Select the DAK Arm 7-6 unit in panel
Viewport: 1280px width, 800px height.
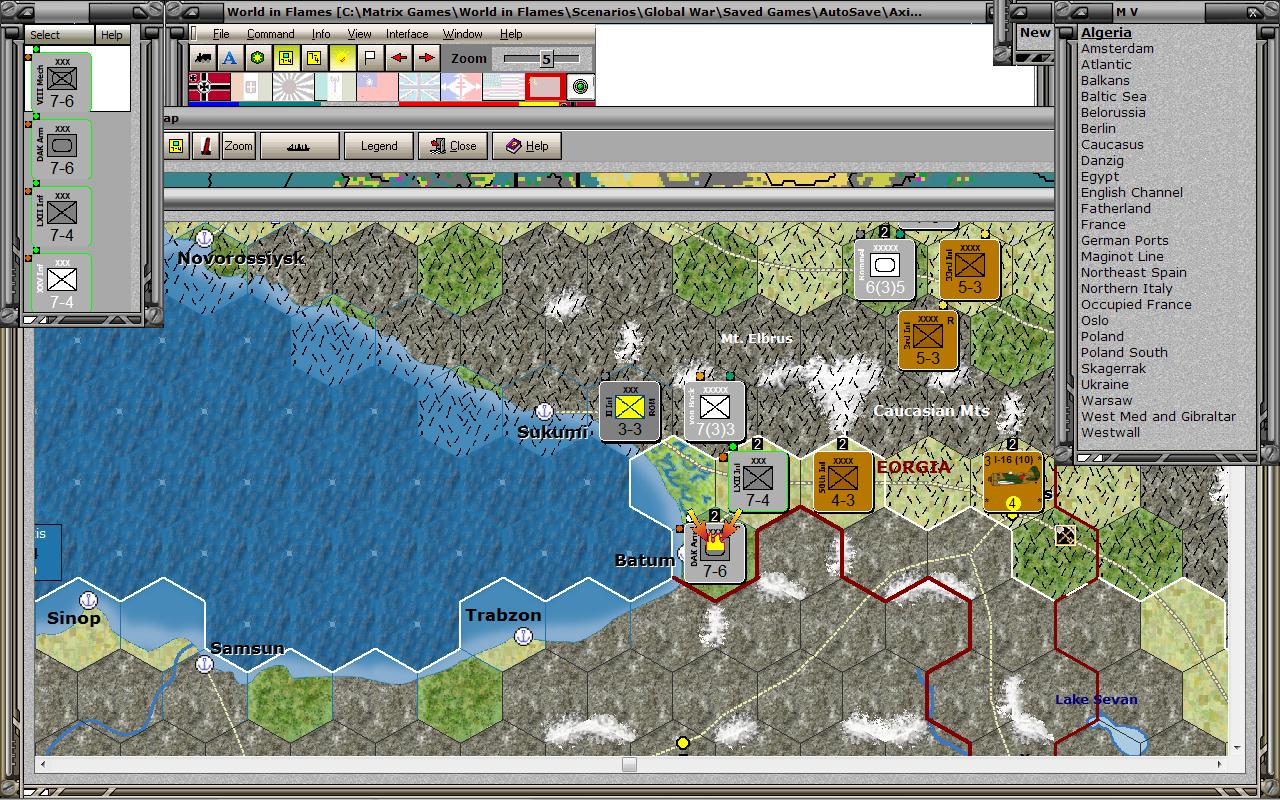pos(61,150)
